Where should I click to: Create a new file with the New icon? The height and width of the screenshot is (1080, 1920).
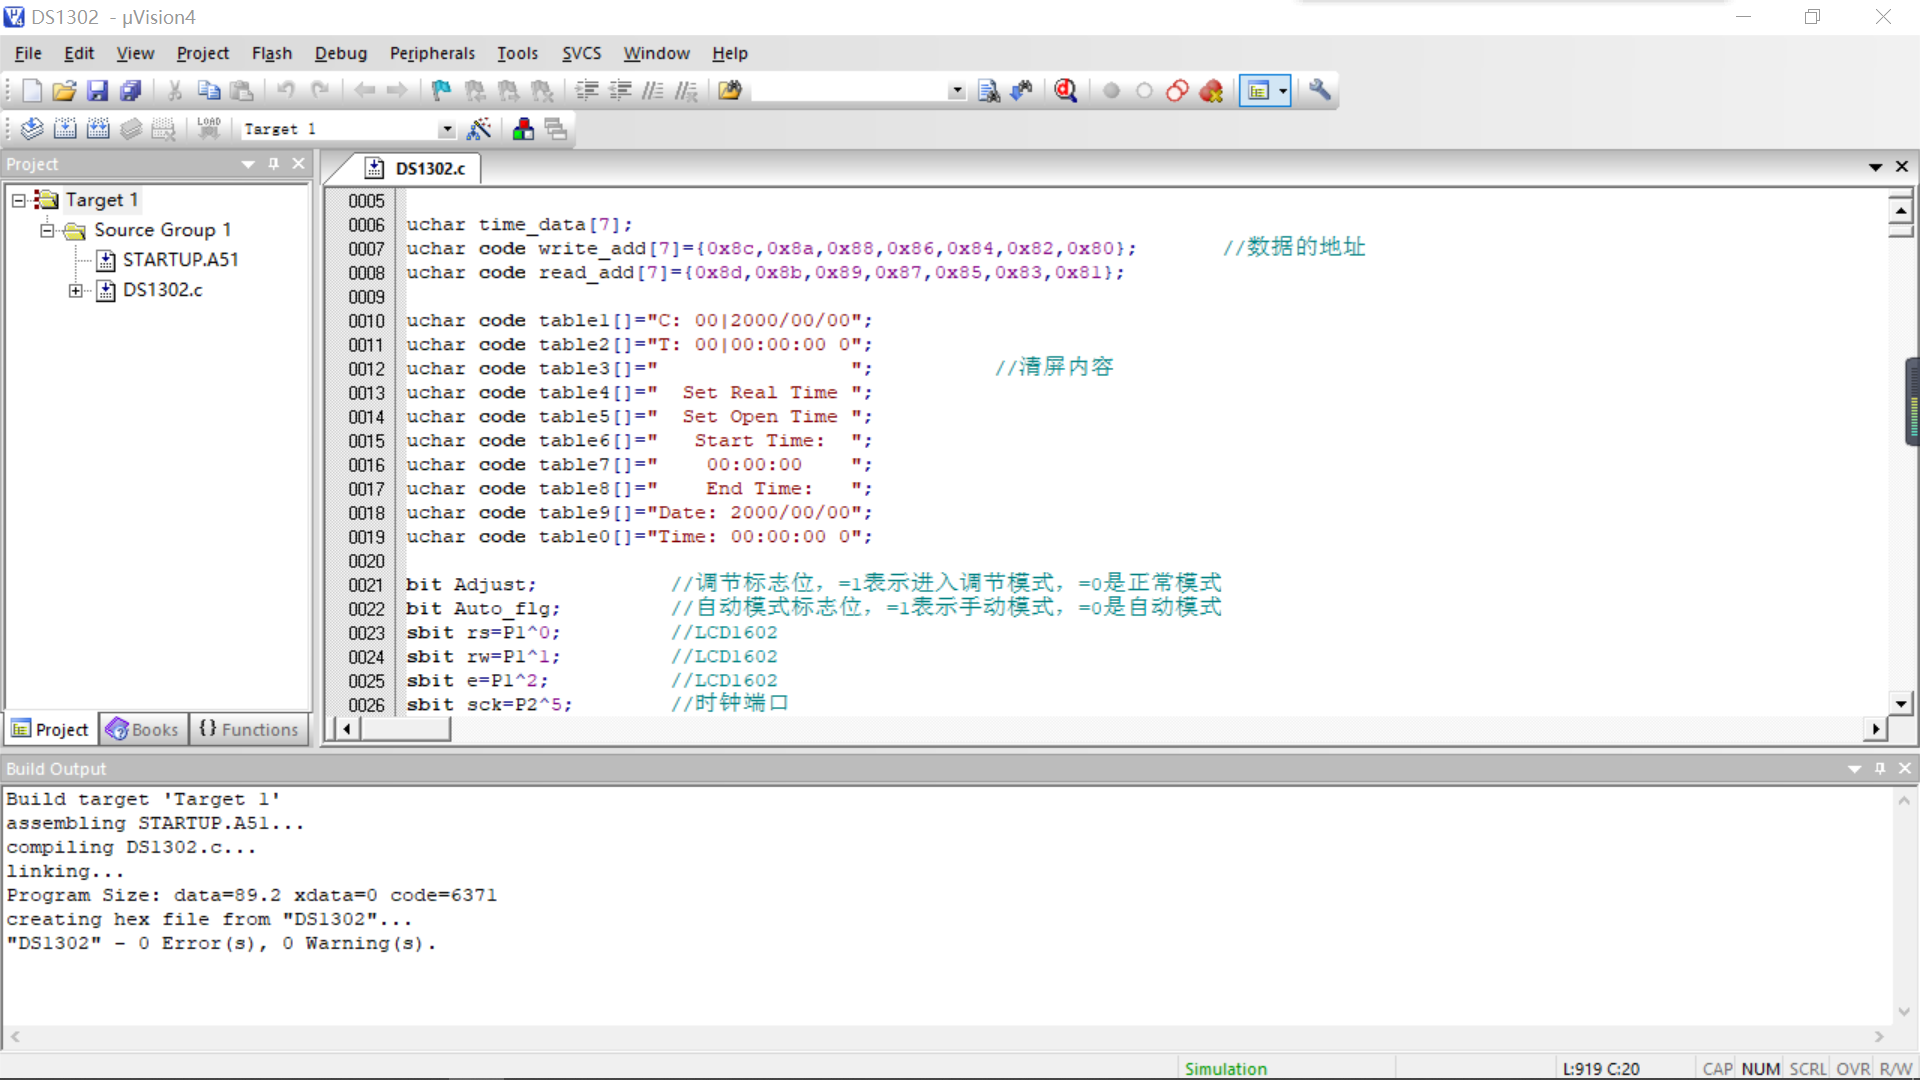[32, 91]
